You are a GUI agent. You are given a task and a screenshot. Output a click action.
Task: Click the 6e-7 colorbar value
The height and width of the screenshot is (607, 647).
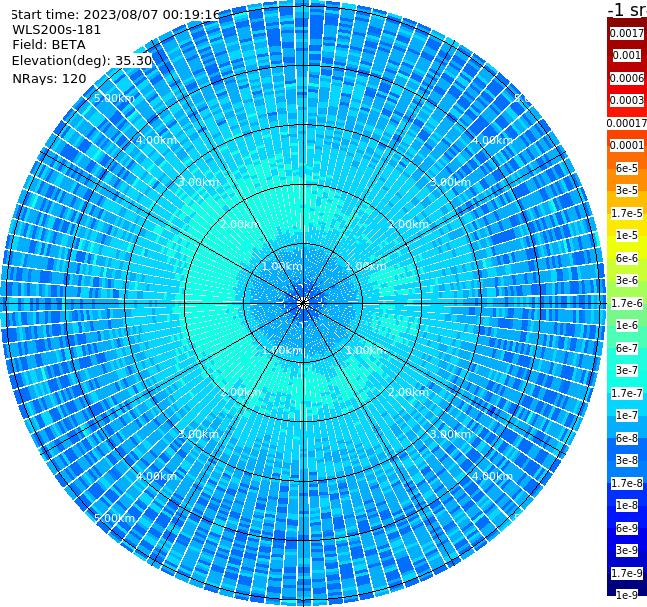[627, 348]
